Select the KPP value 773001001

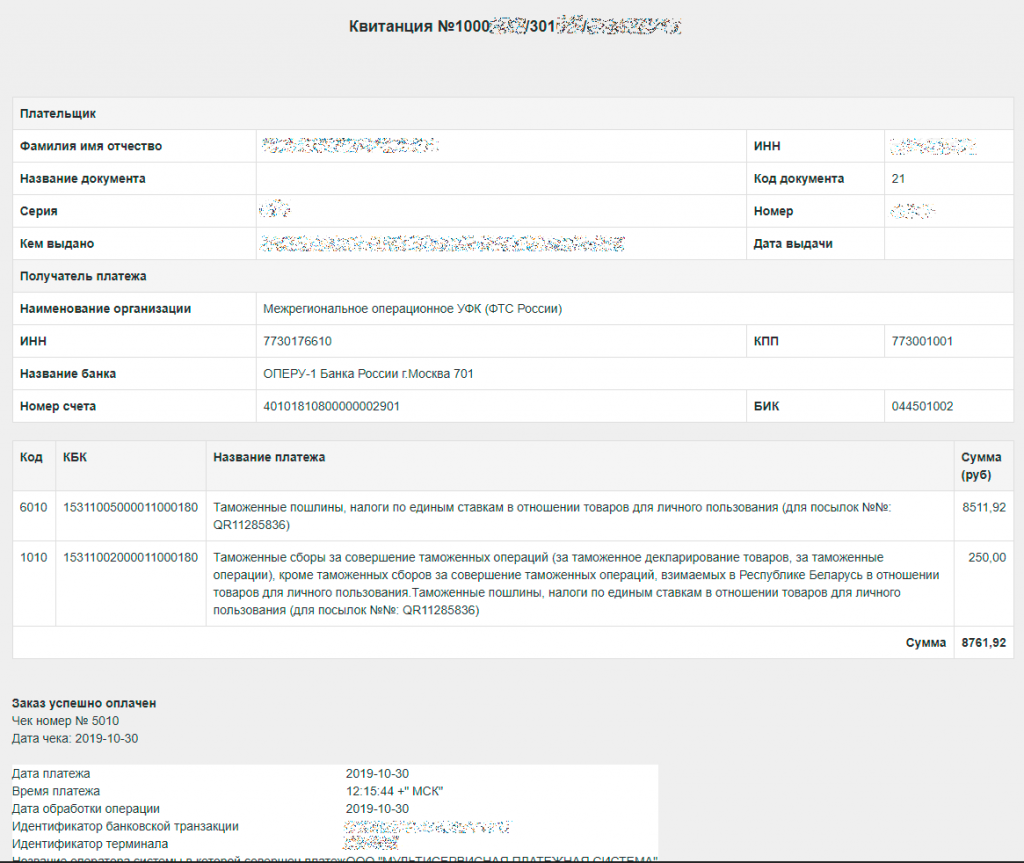pos(922,341)
